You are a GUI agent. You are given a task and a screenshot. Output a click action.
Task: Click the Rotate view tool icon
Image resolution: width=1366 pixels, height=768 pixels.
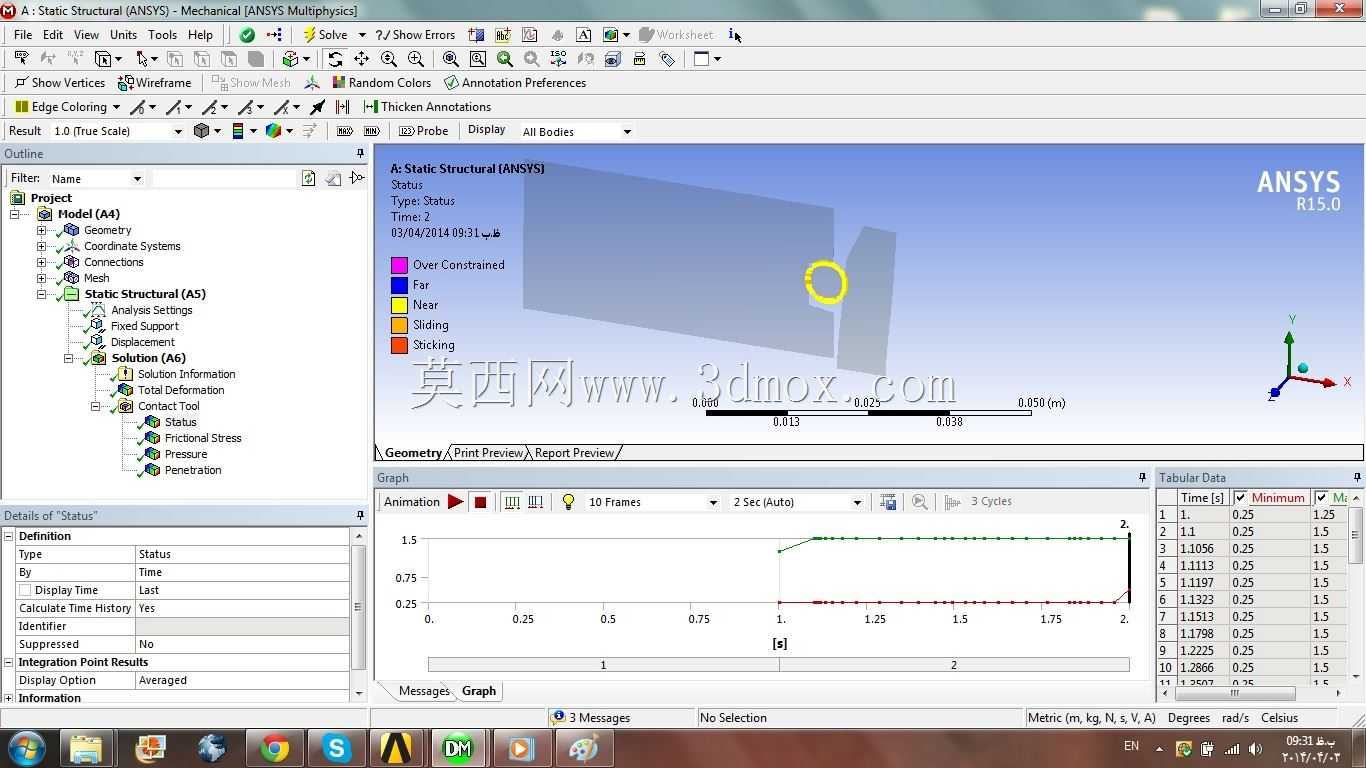tap(335, 59)
